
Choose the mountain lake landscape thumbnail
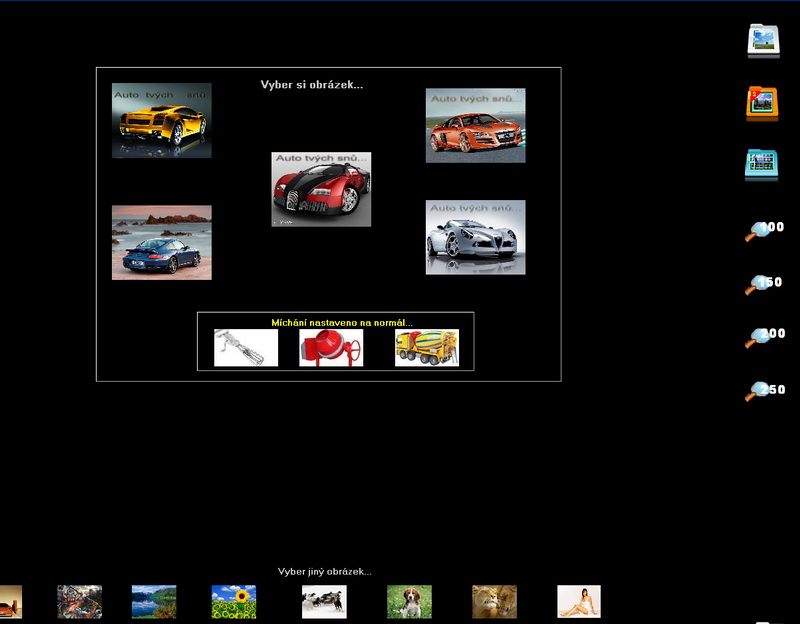[x=154, y=602]
